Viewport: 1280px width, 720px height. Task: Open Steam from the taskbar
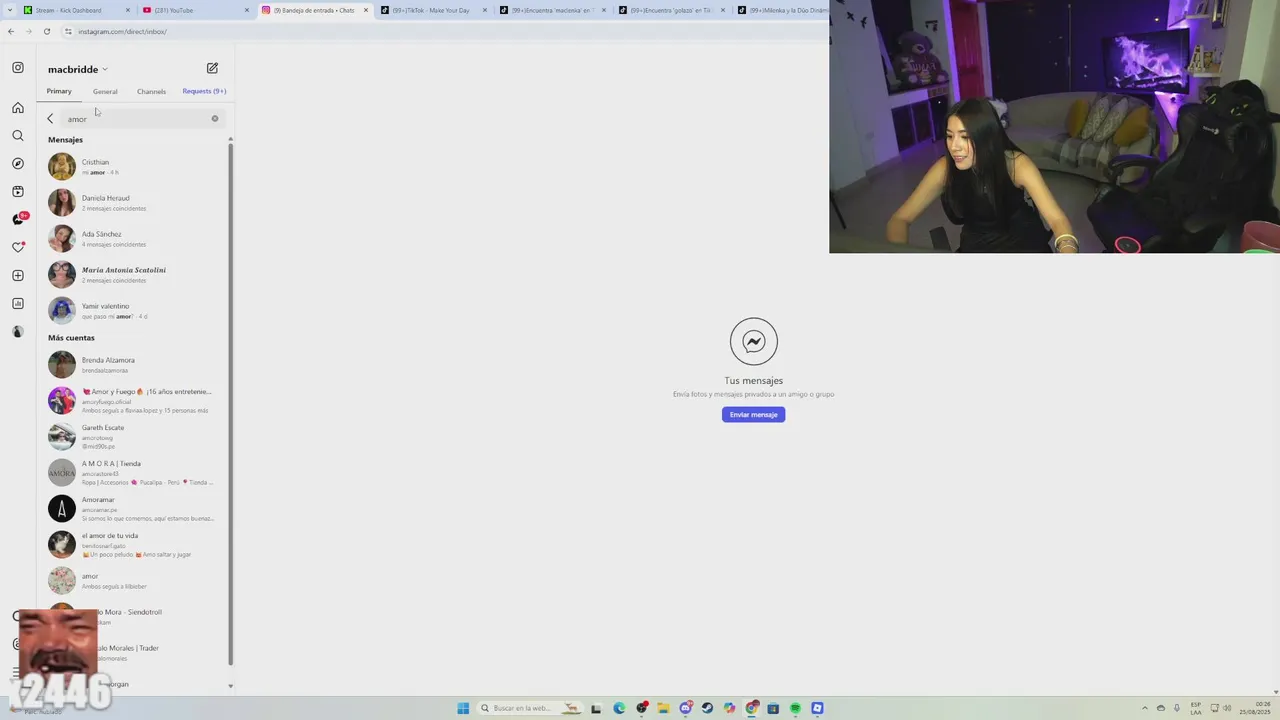click(x=707, y=708)
